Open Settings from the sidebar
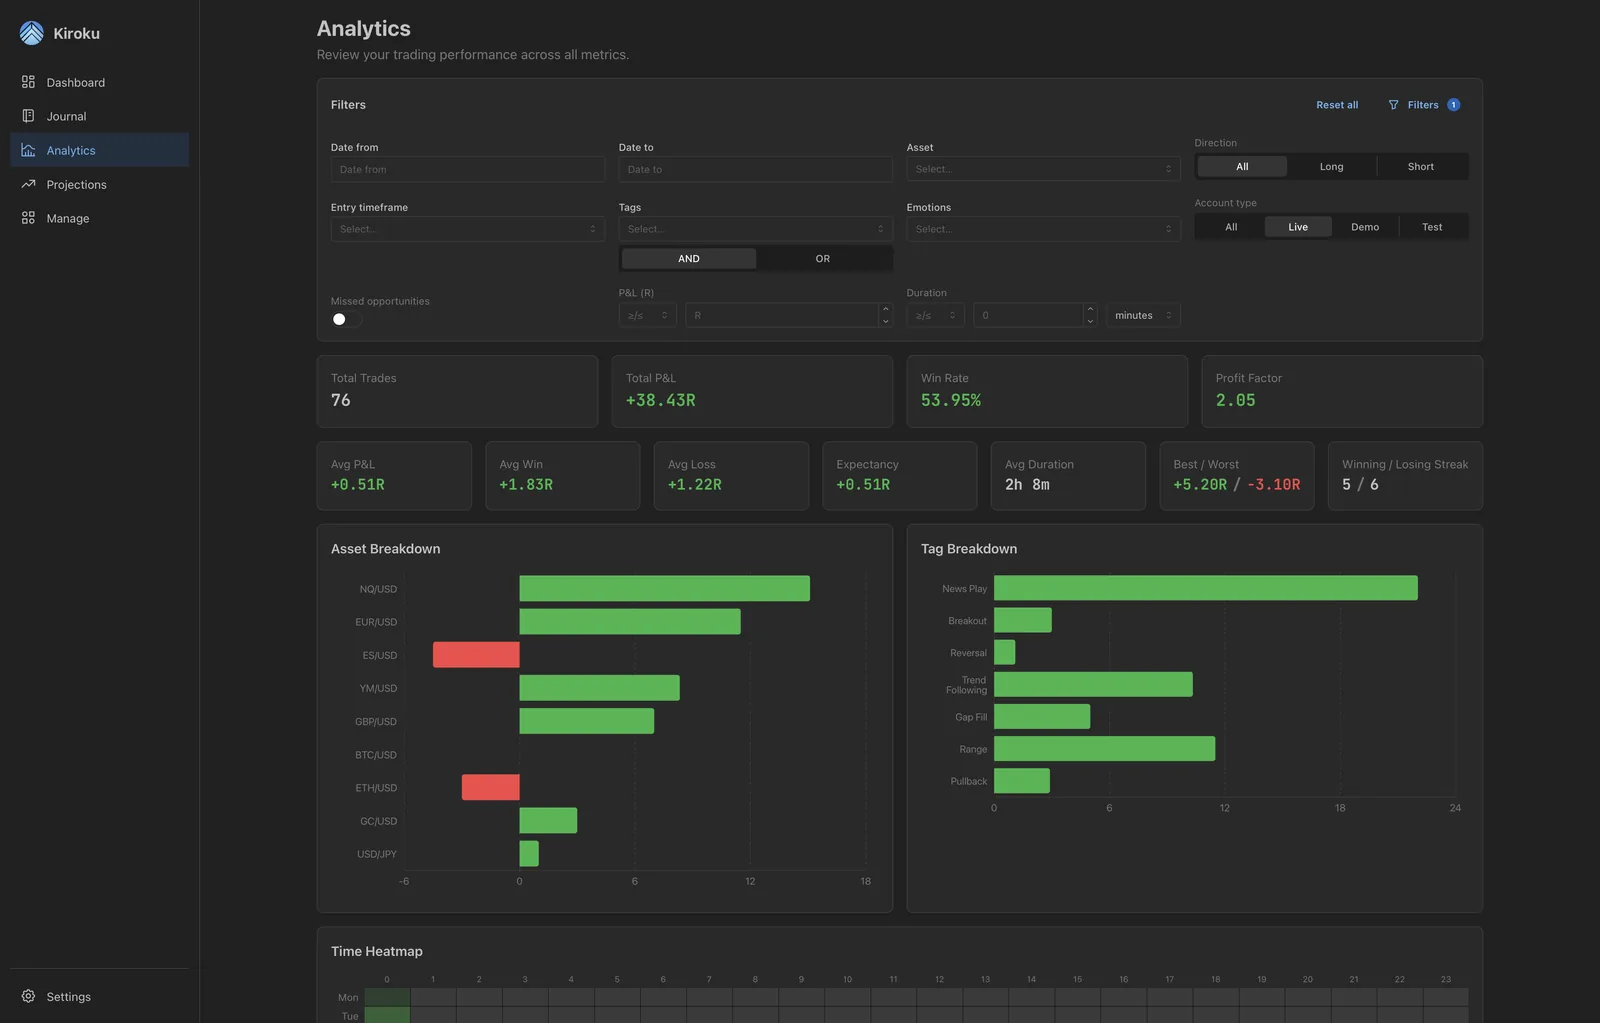This screenshot has width=1600, height=1023. (99, 996)
